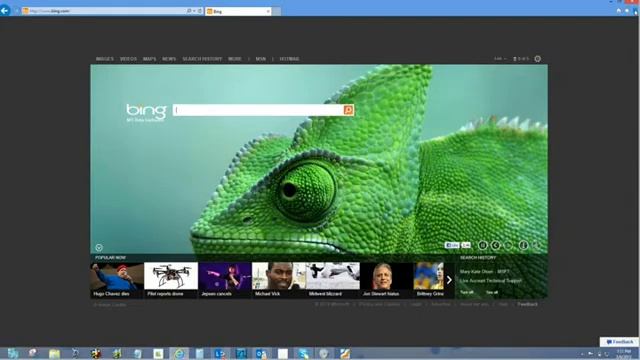Image resolution: width=640 pixels, height=360 pixels.
Task: Click the Facebook Like button on image
Action: point(452,245)
